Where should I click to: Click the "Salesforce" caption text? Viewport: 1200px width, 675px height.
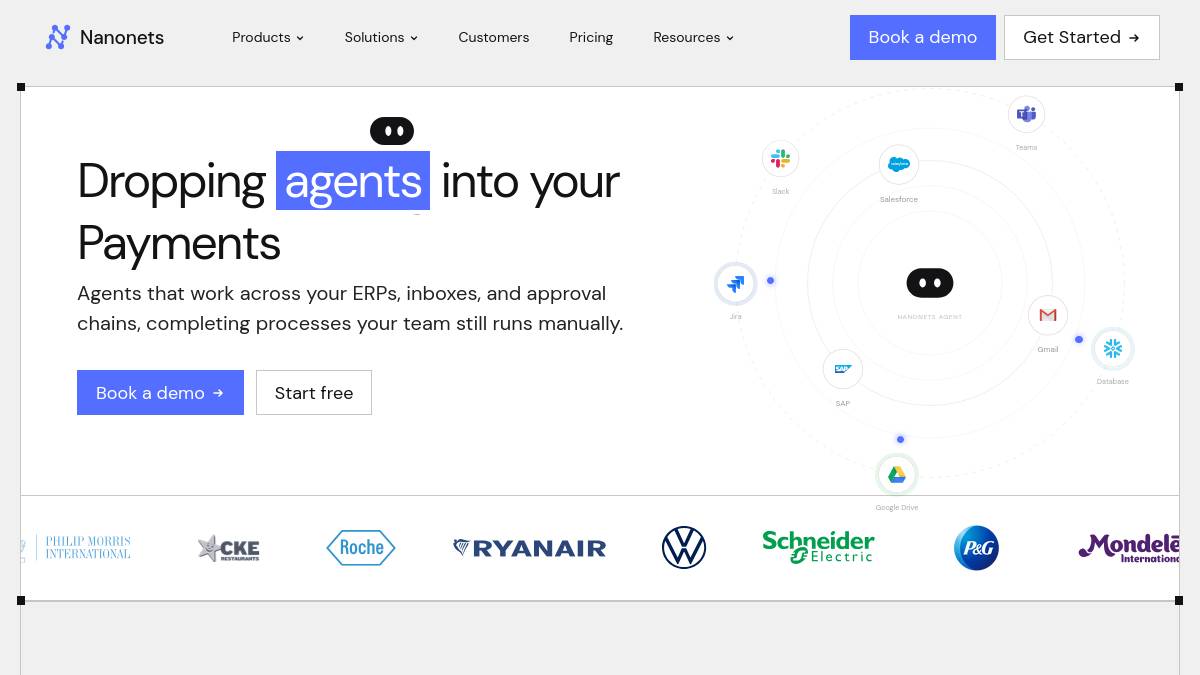tap(899, 199)
